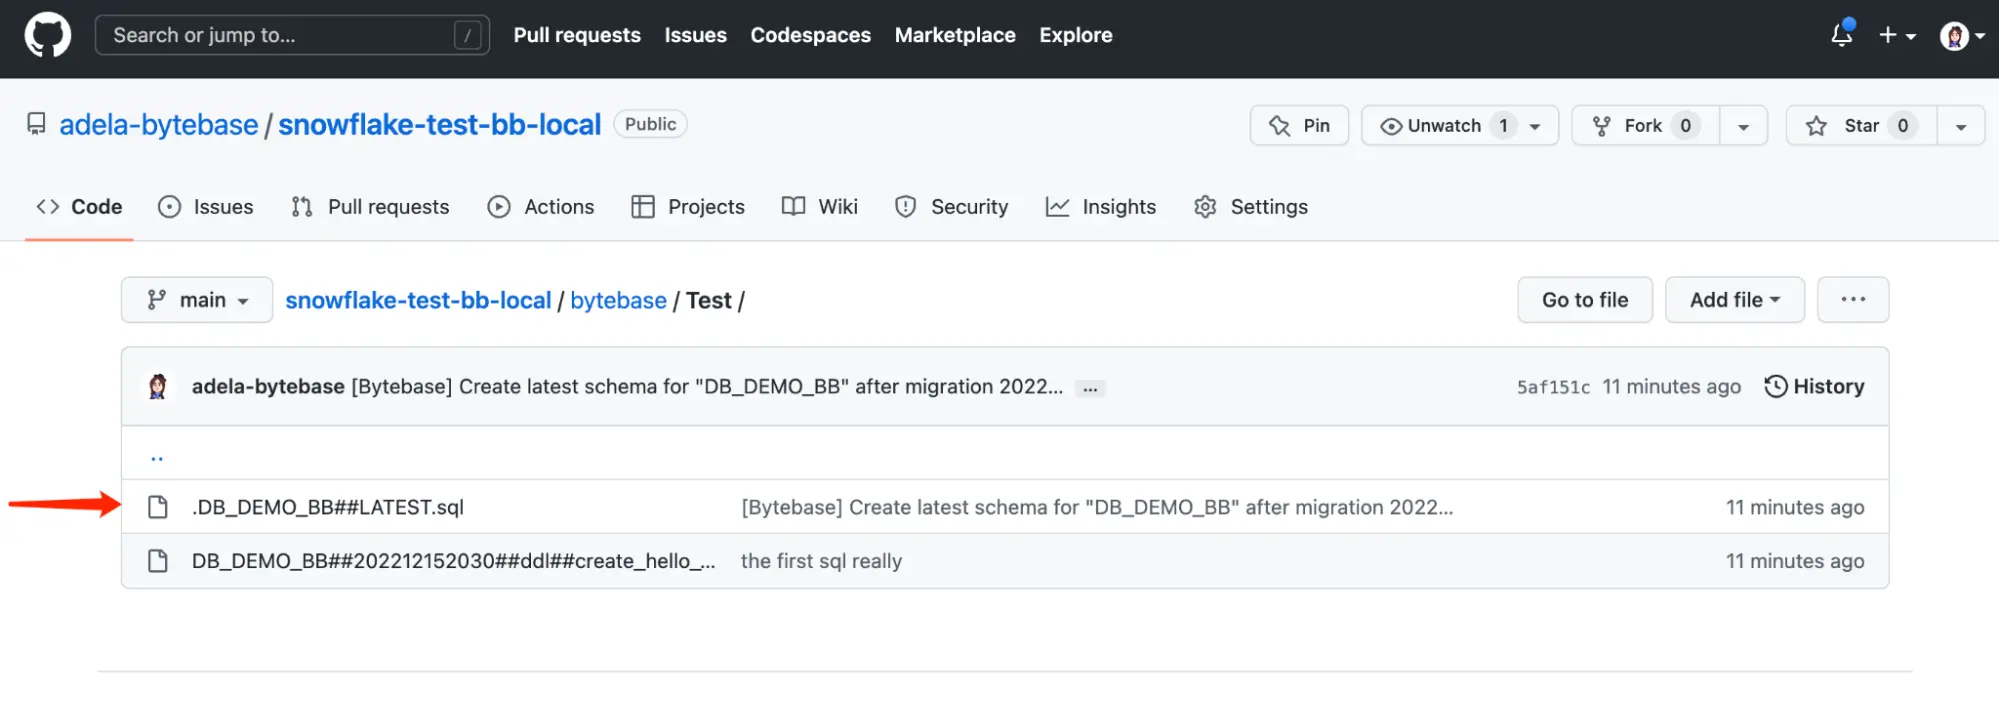Open the notifications bell
1999x704 pixels.
click(x=1842, y=35)
